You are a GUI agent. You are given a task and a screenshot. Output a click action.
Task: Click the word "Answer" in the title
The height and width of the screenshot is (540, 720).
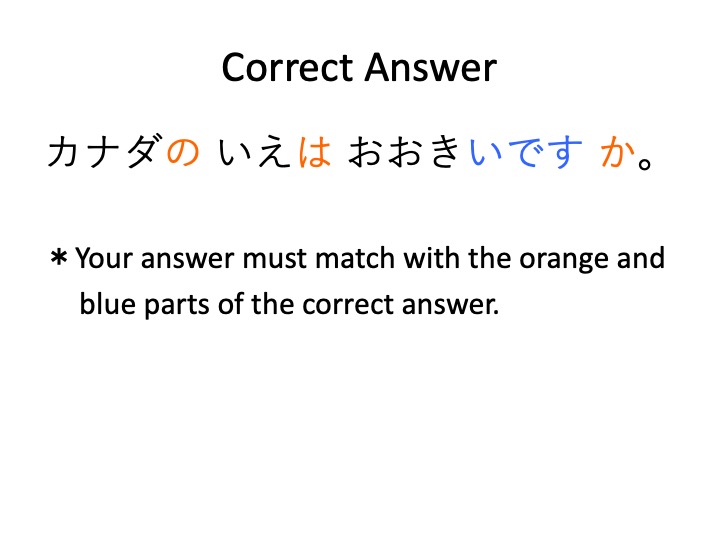tap(432, 68)
